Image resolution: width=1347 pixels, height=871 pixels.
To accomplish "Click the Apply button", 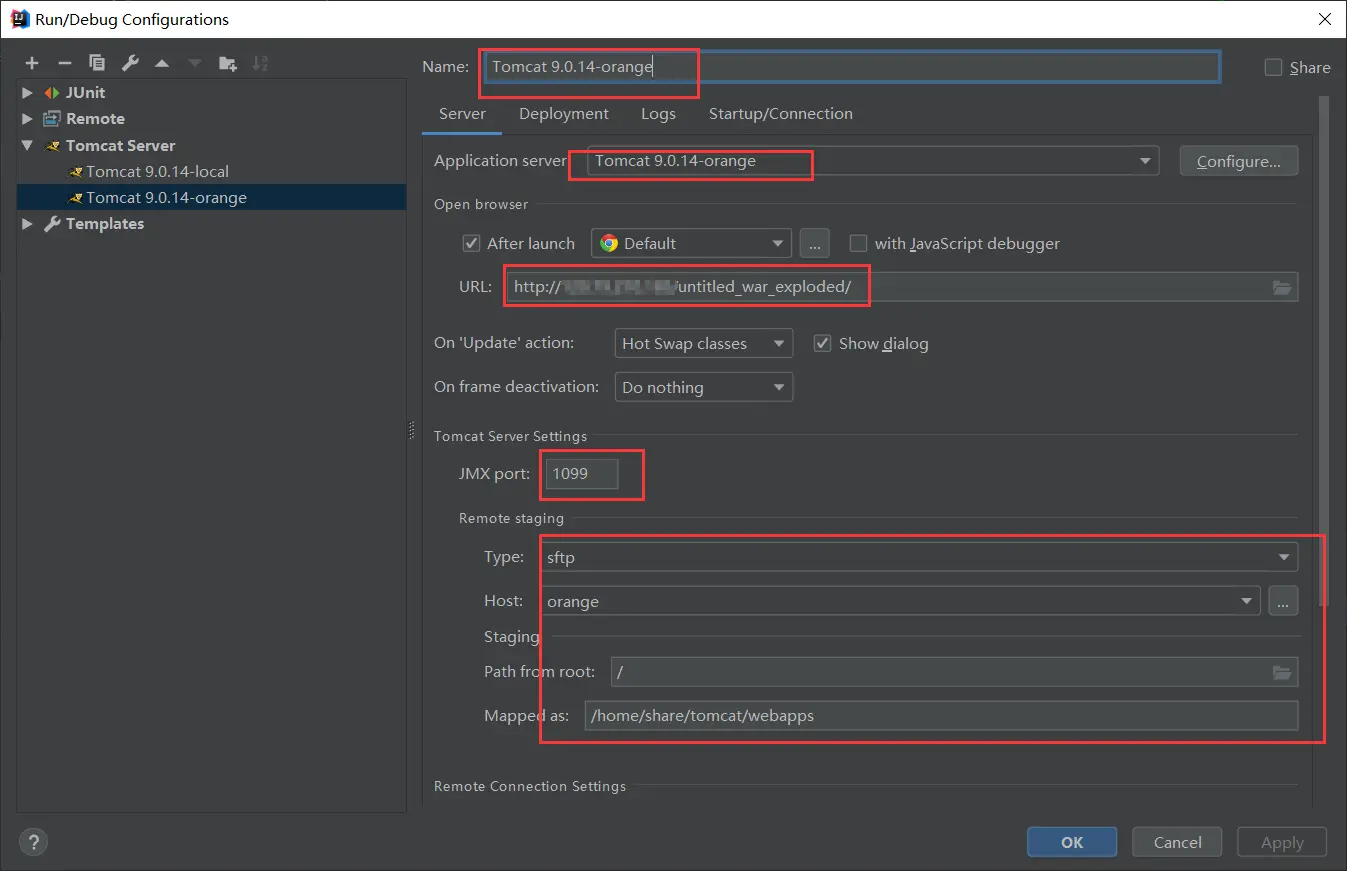I will (x=1282, y=842).
